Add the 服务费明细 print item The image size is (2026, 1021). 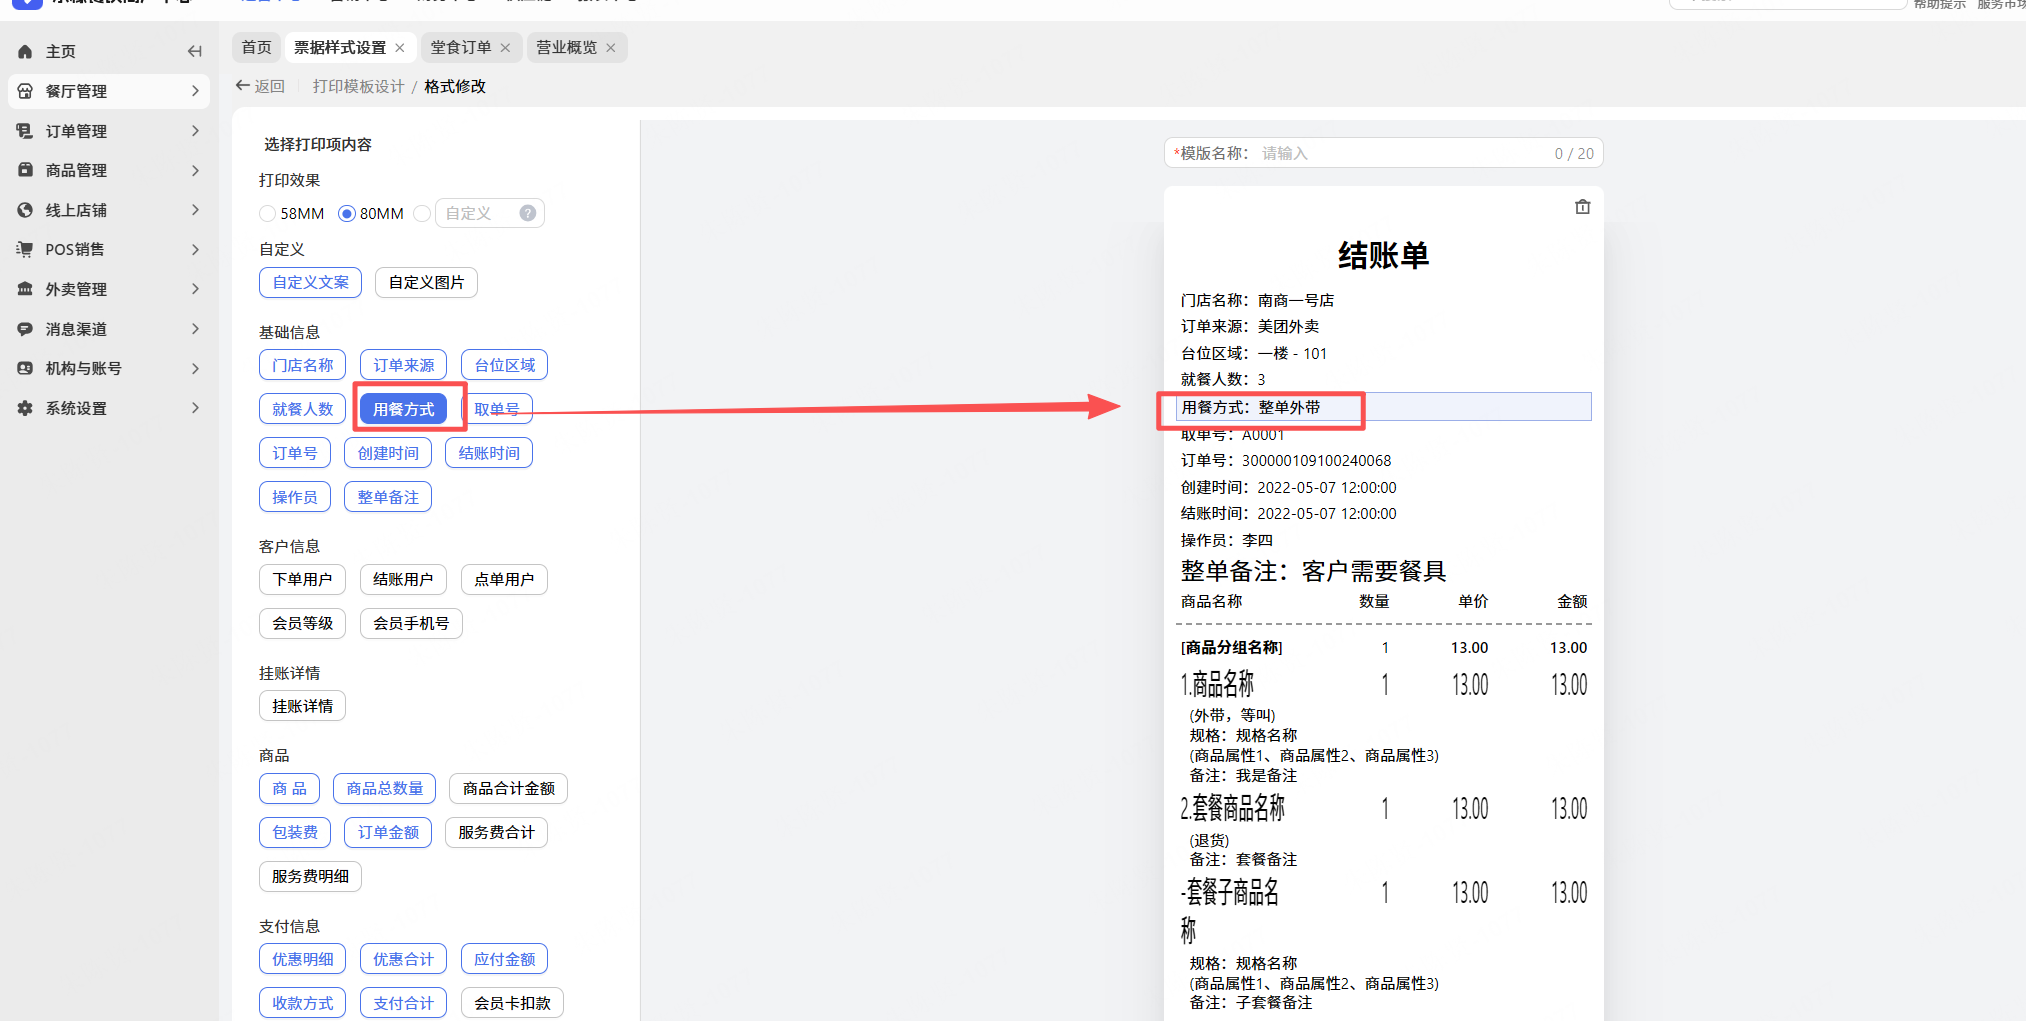click(311, 877)
